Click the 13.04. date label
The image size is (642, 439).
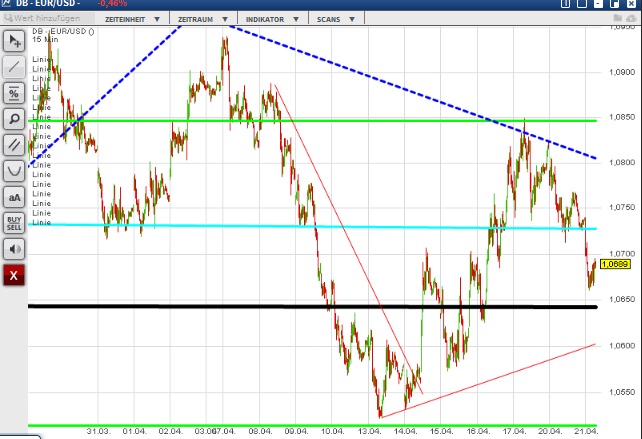pos(369,431)
